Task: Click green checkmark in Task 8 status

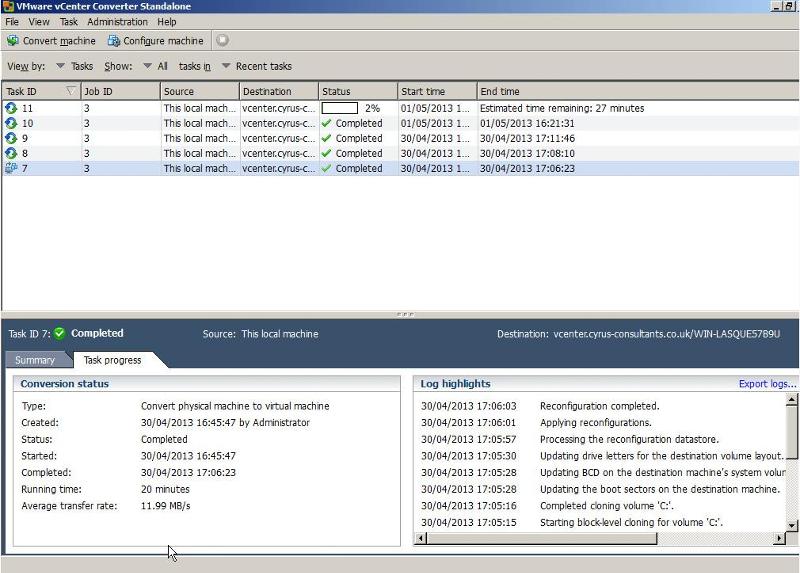Action: (x=327, y=153)
